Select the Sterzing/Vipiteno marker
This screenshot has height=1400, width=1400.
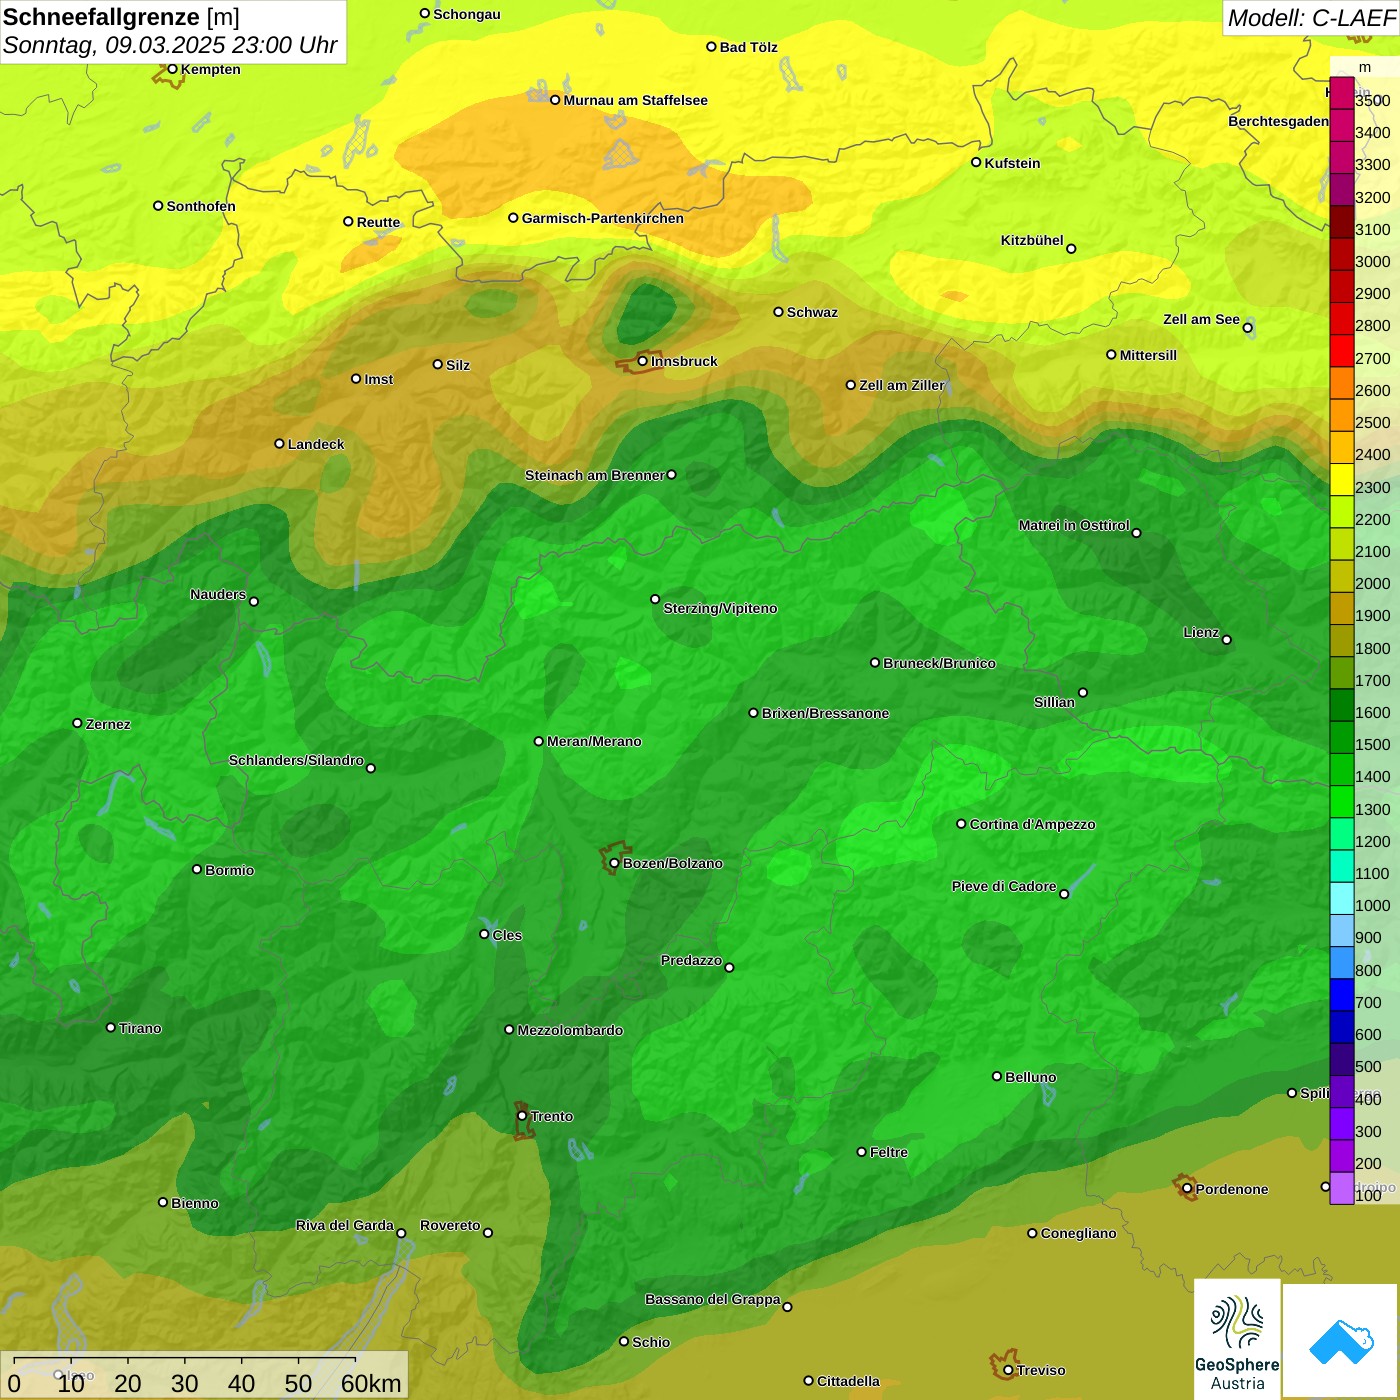click(x=655, y=599)
